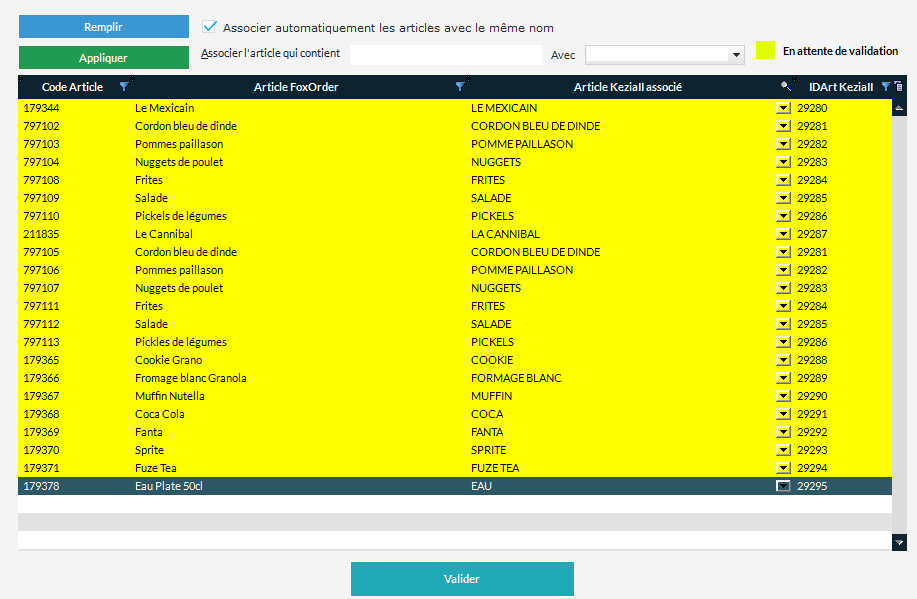The image size is (917, 599).
Task: Click the scroll down arrow of the table
Action: click(x=899, y=541)
